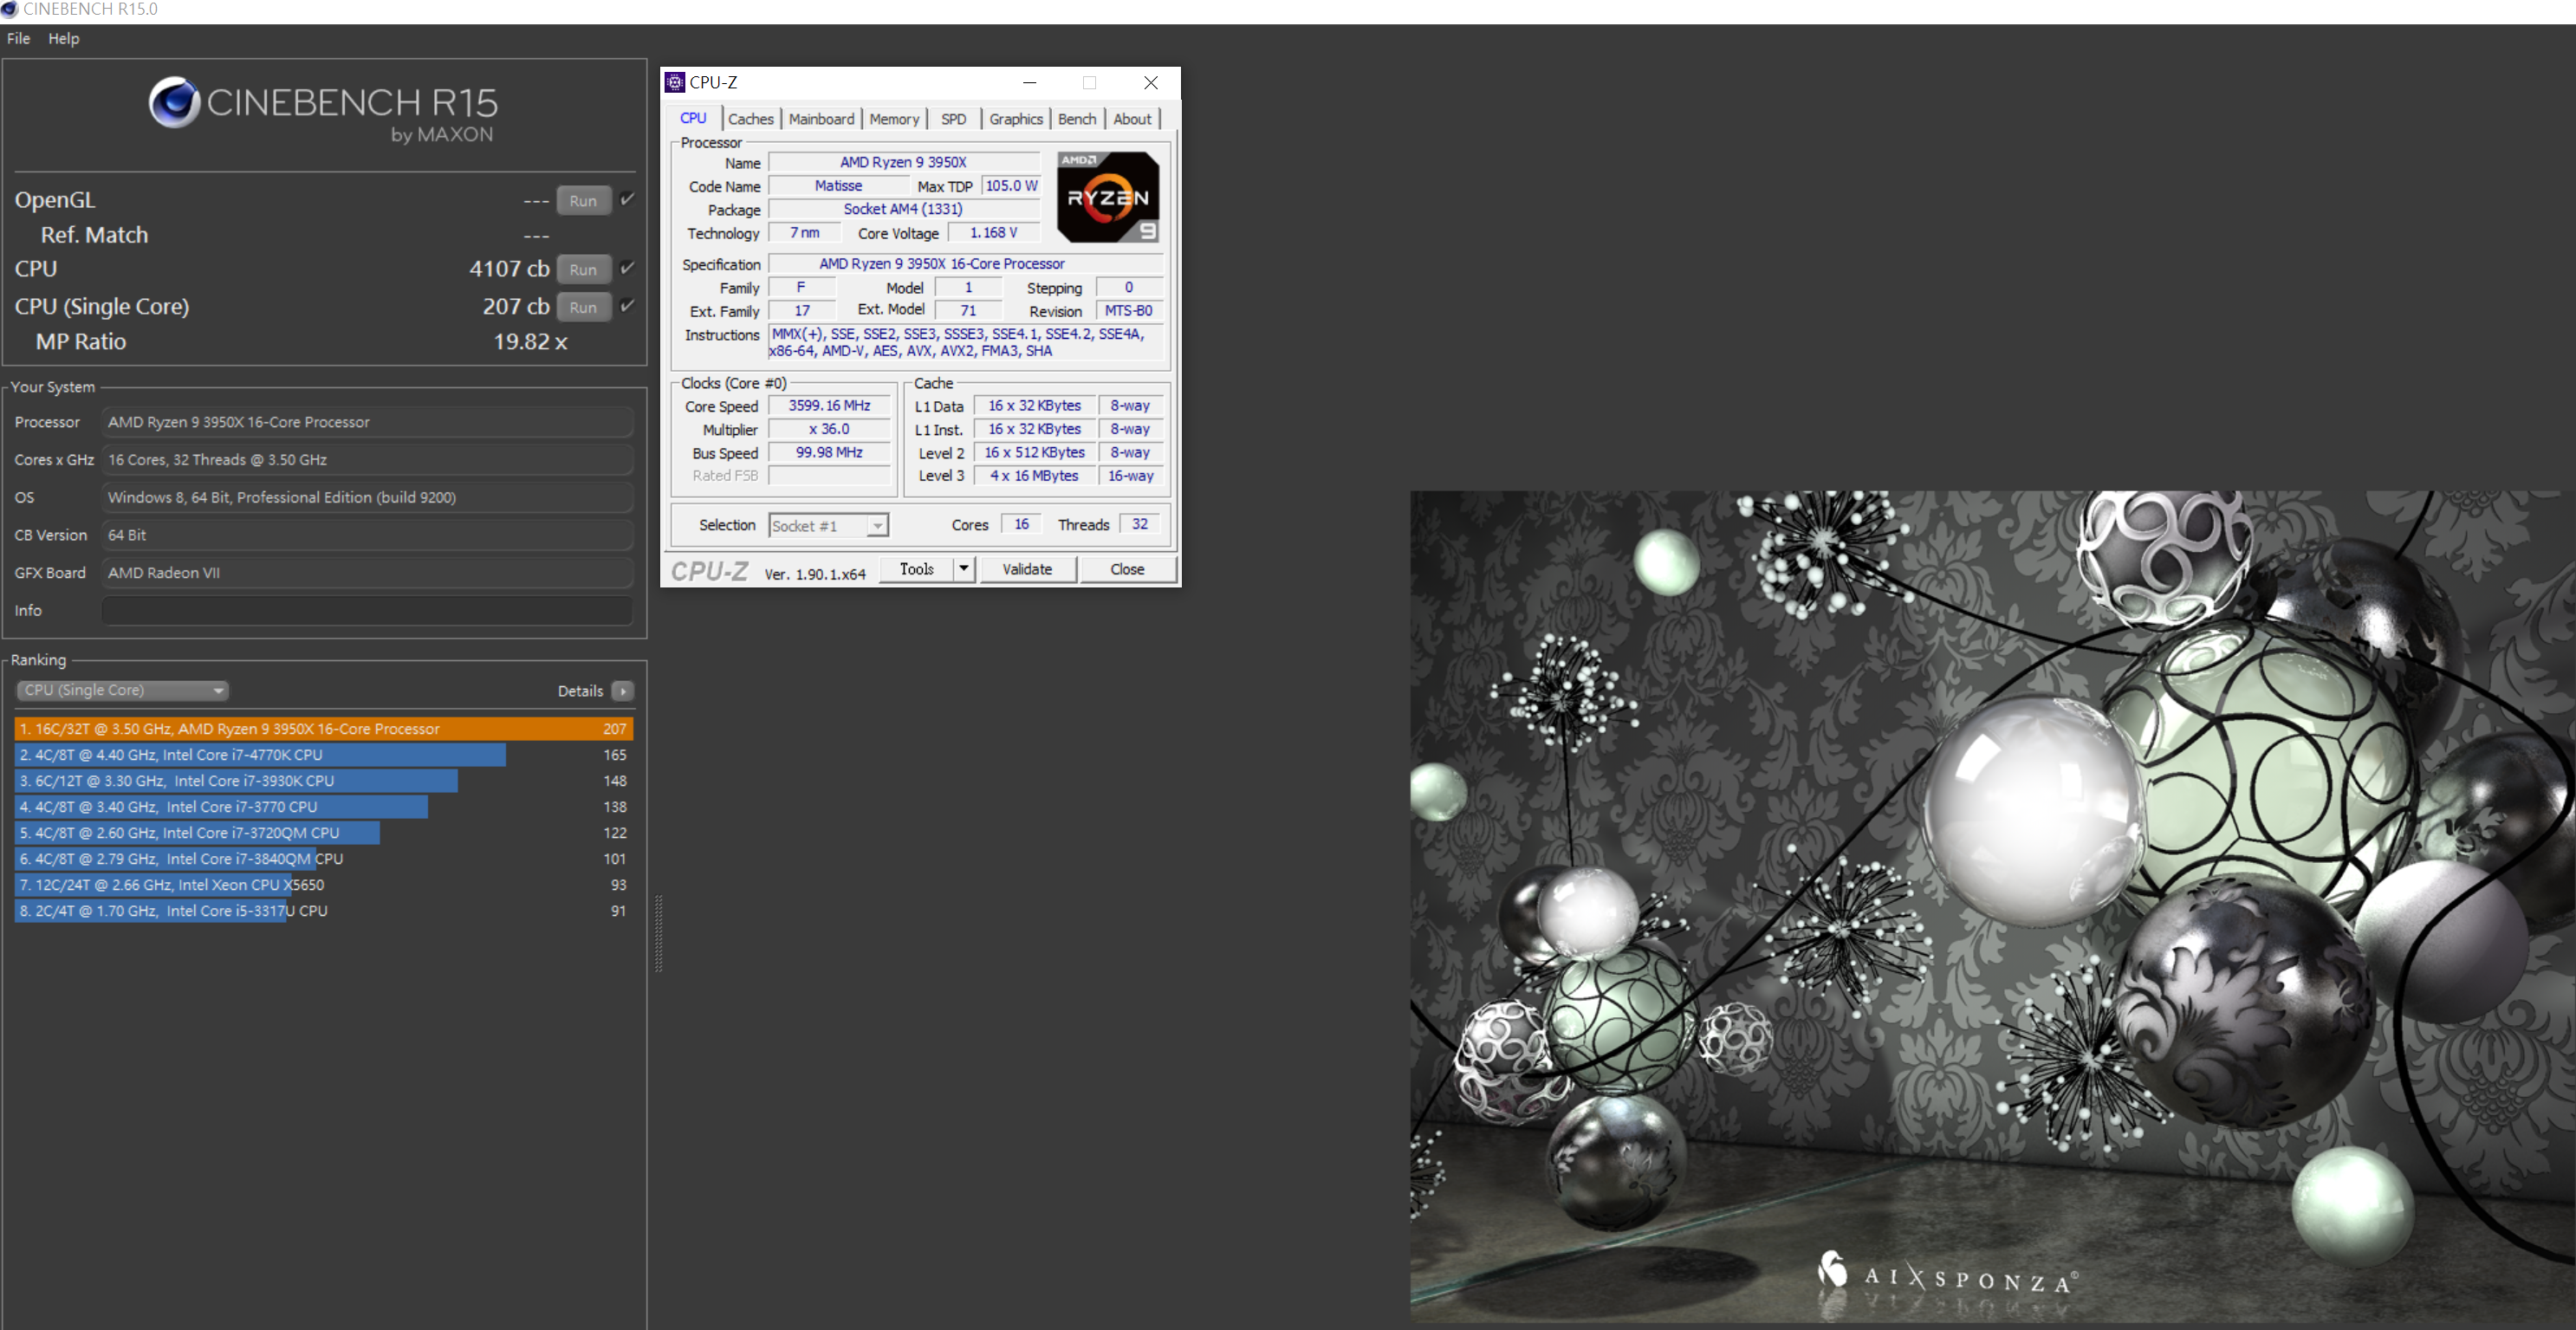Click the MP Ratio 19.82 x value

pos(530,342)
